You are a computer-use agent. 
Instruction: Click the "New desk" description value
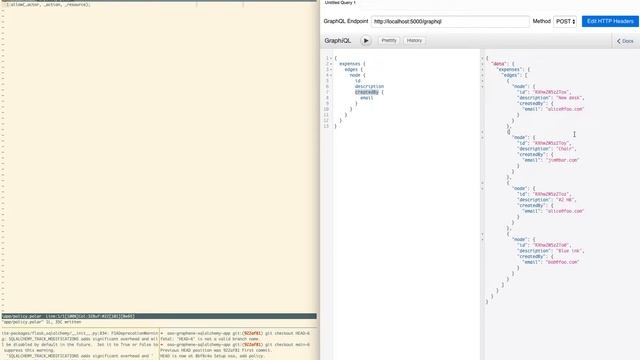tap(569, 98)
